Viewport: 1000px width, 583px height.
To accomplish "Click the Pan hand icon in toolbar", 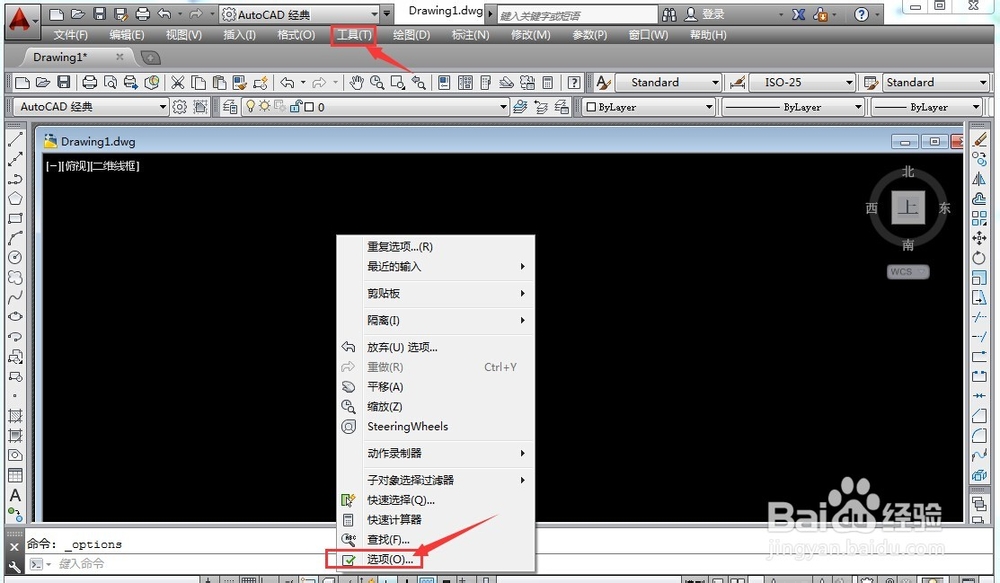I will [357, 82].
